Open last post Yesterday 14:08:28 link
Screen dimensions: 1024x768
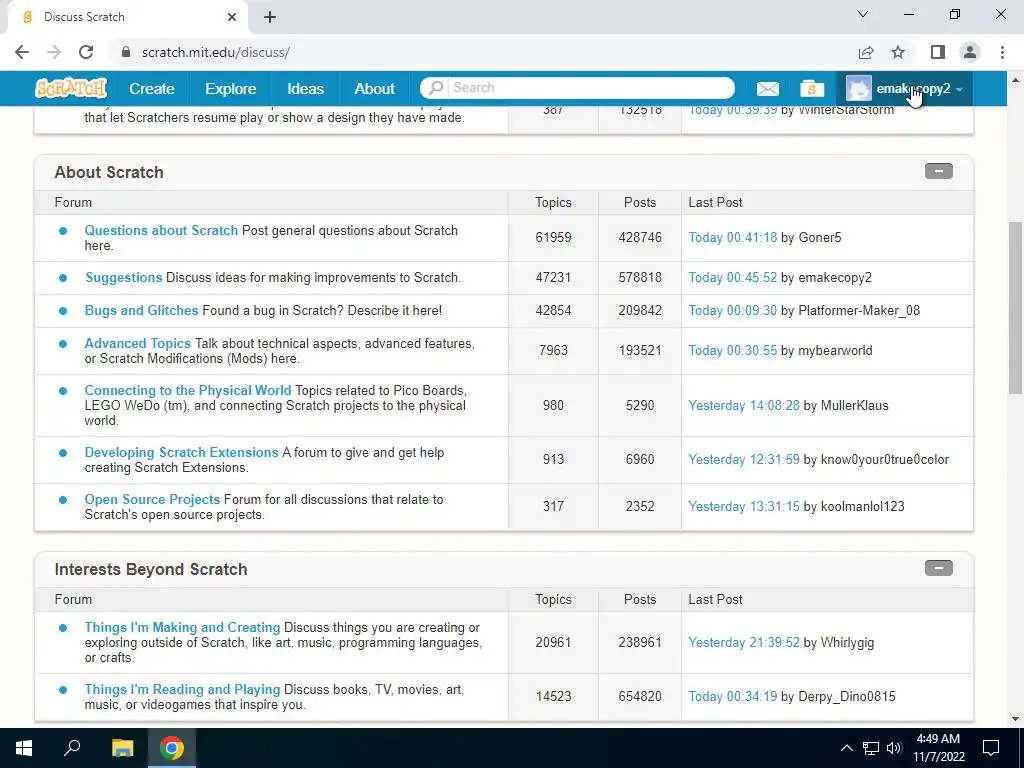pyautogui.click(x=743, y=406)
